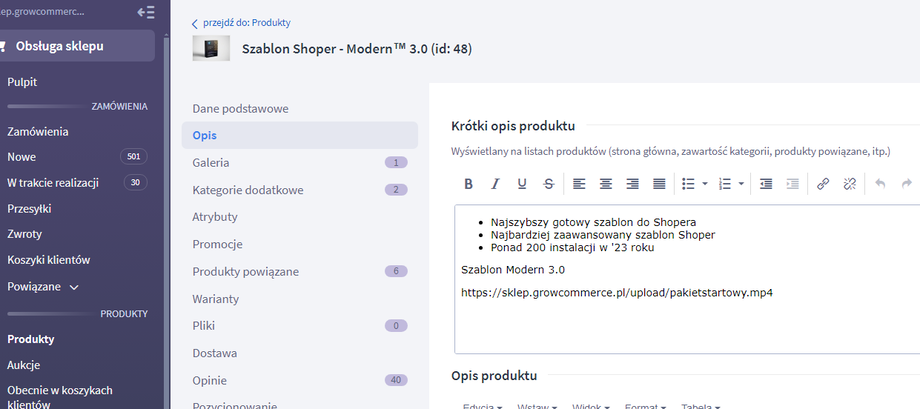The image size is (920, 409).
Task: Click the back chevron before Produkty
Action: [x=195, y=24]
